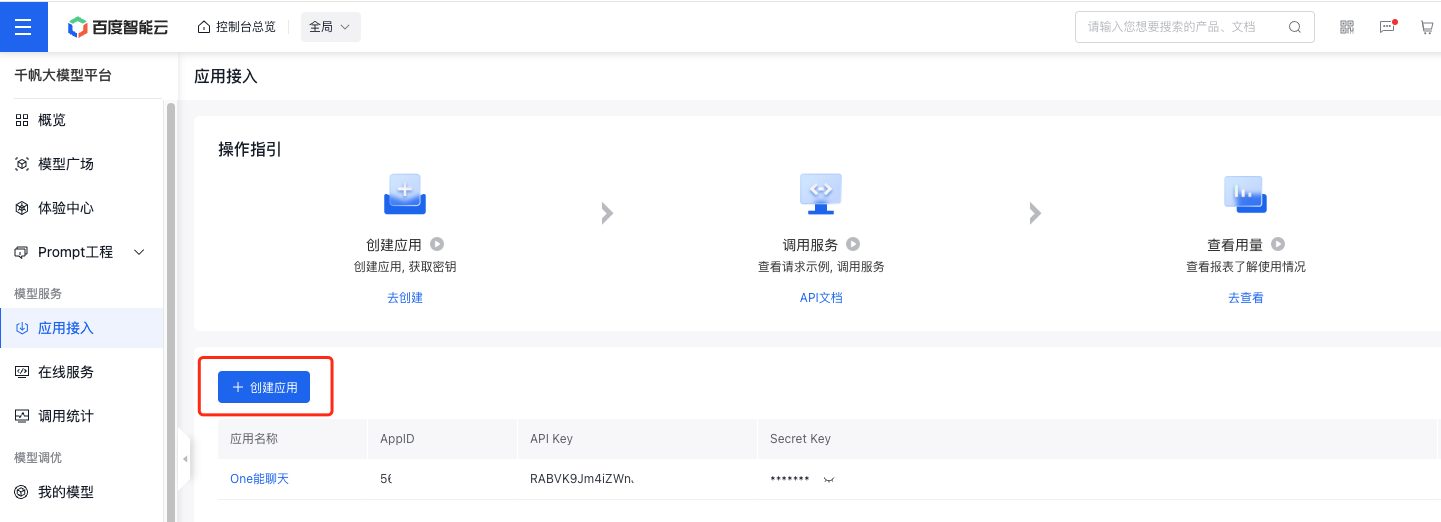Click the 查看用量 chart illustration
The image size is (1441, 522).
pos(1245,194)
